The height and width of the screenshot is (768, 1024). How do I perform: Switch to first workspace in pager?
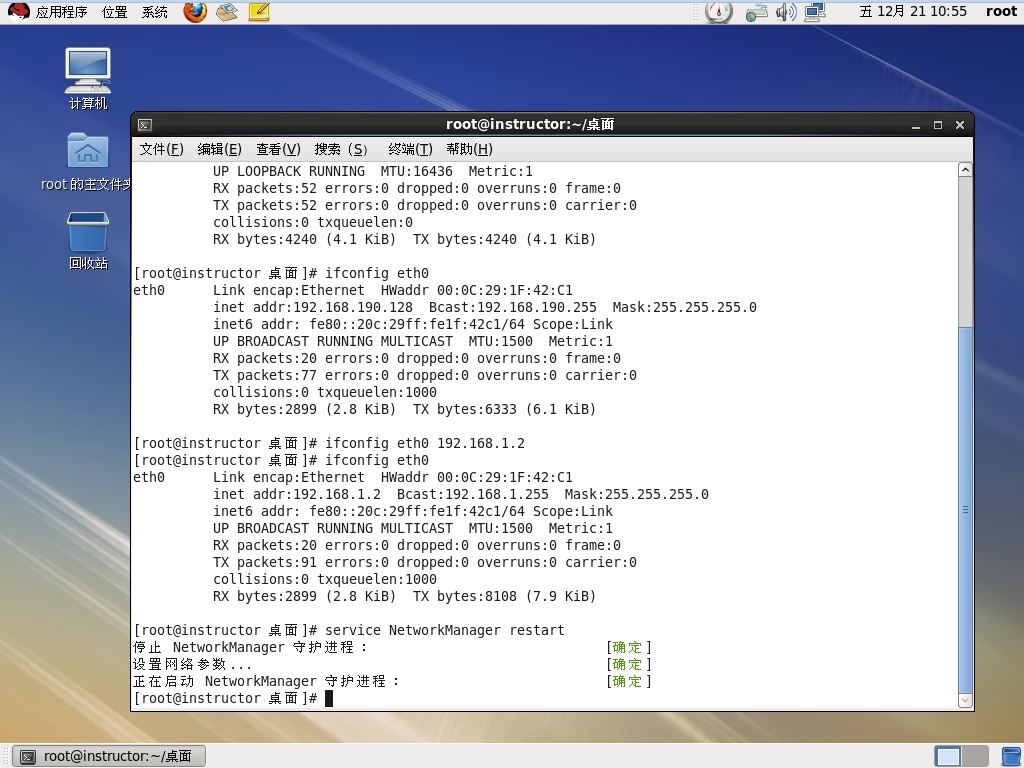point(948,756)
